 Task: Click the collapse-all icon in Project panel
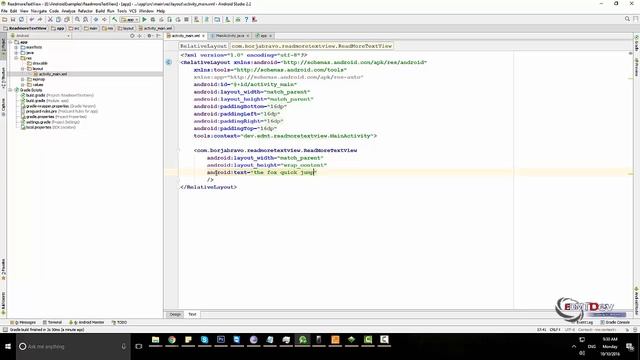[x=140, y=36]
